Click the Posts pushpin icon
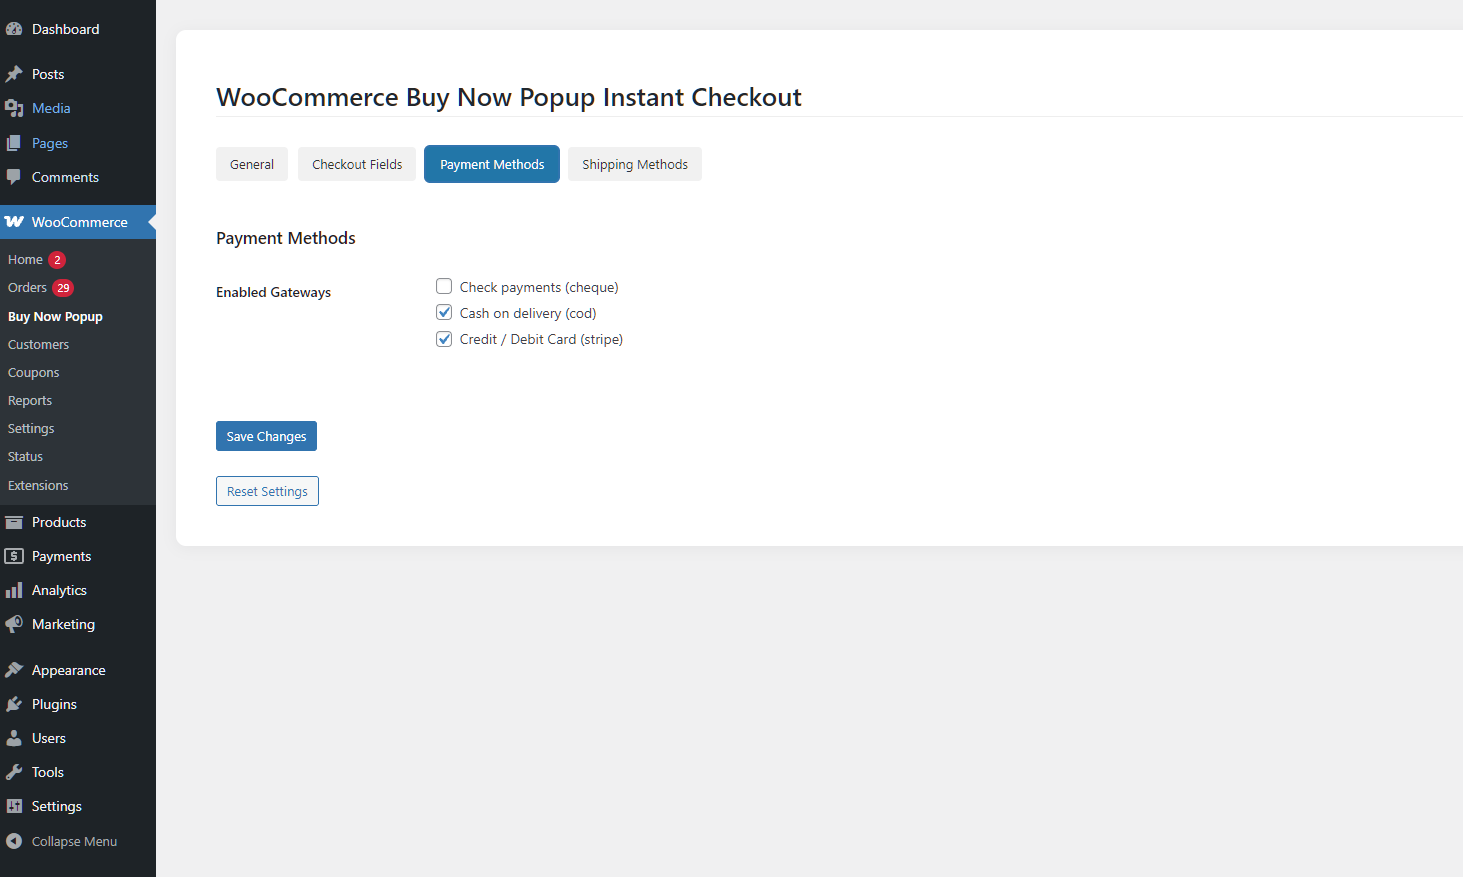1463x877 pixels. tap(14, 74)
